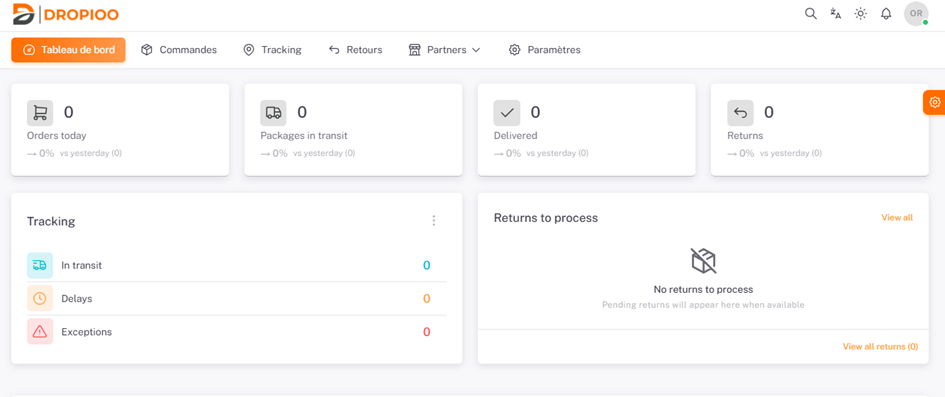Click the Packages in transit truck icon
This screenshot has width=945, height=397.
point(273,113)
